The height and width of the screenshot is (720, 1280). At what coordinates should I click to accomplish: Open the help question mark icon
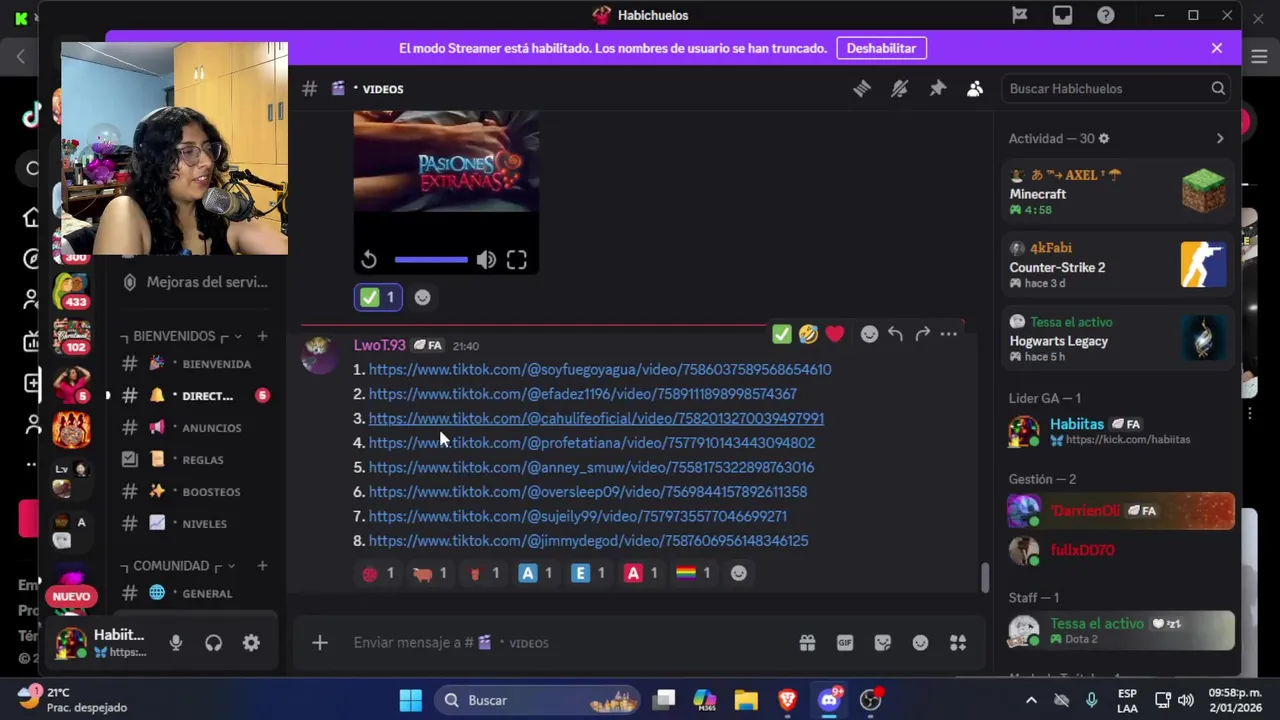pyautogui.click(x=1105, y=15)
